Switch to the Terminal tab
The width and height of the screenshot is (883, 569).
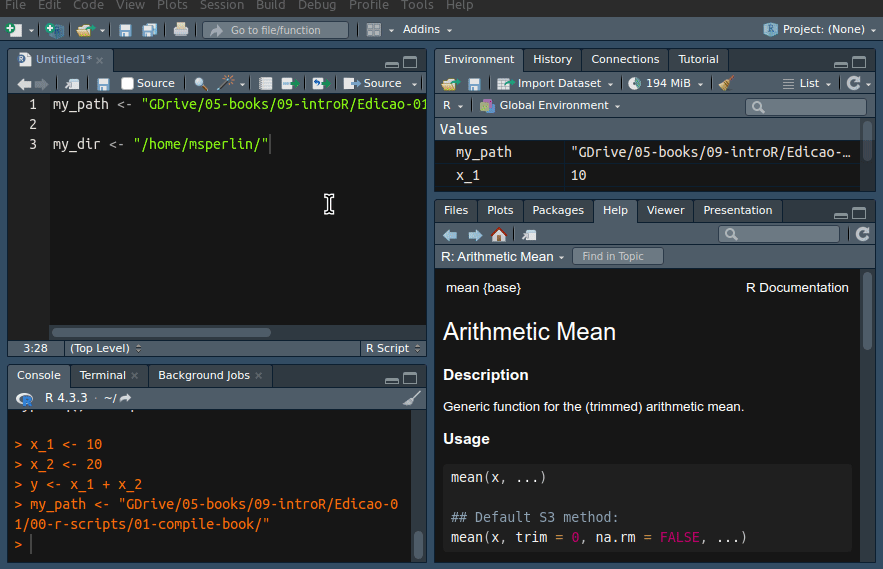(103, 375)
